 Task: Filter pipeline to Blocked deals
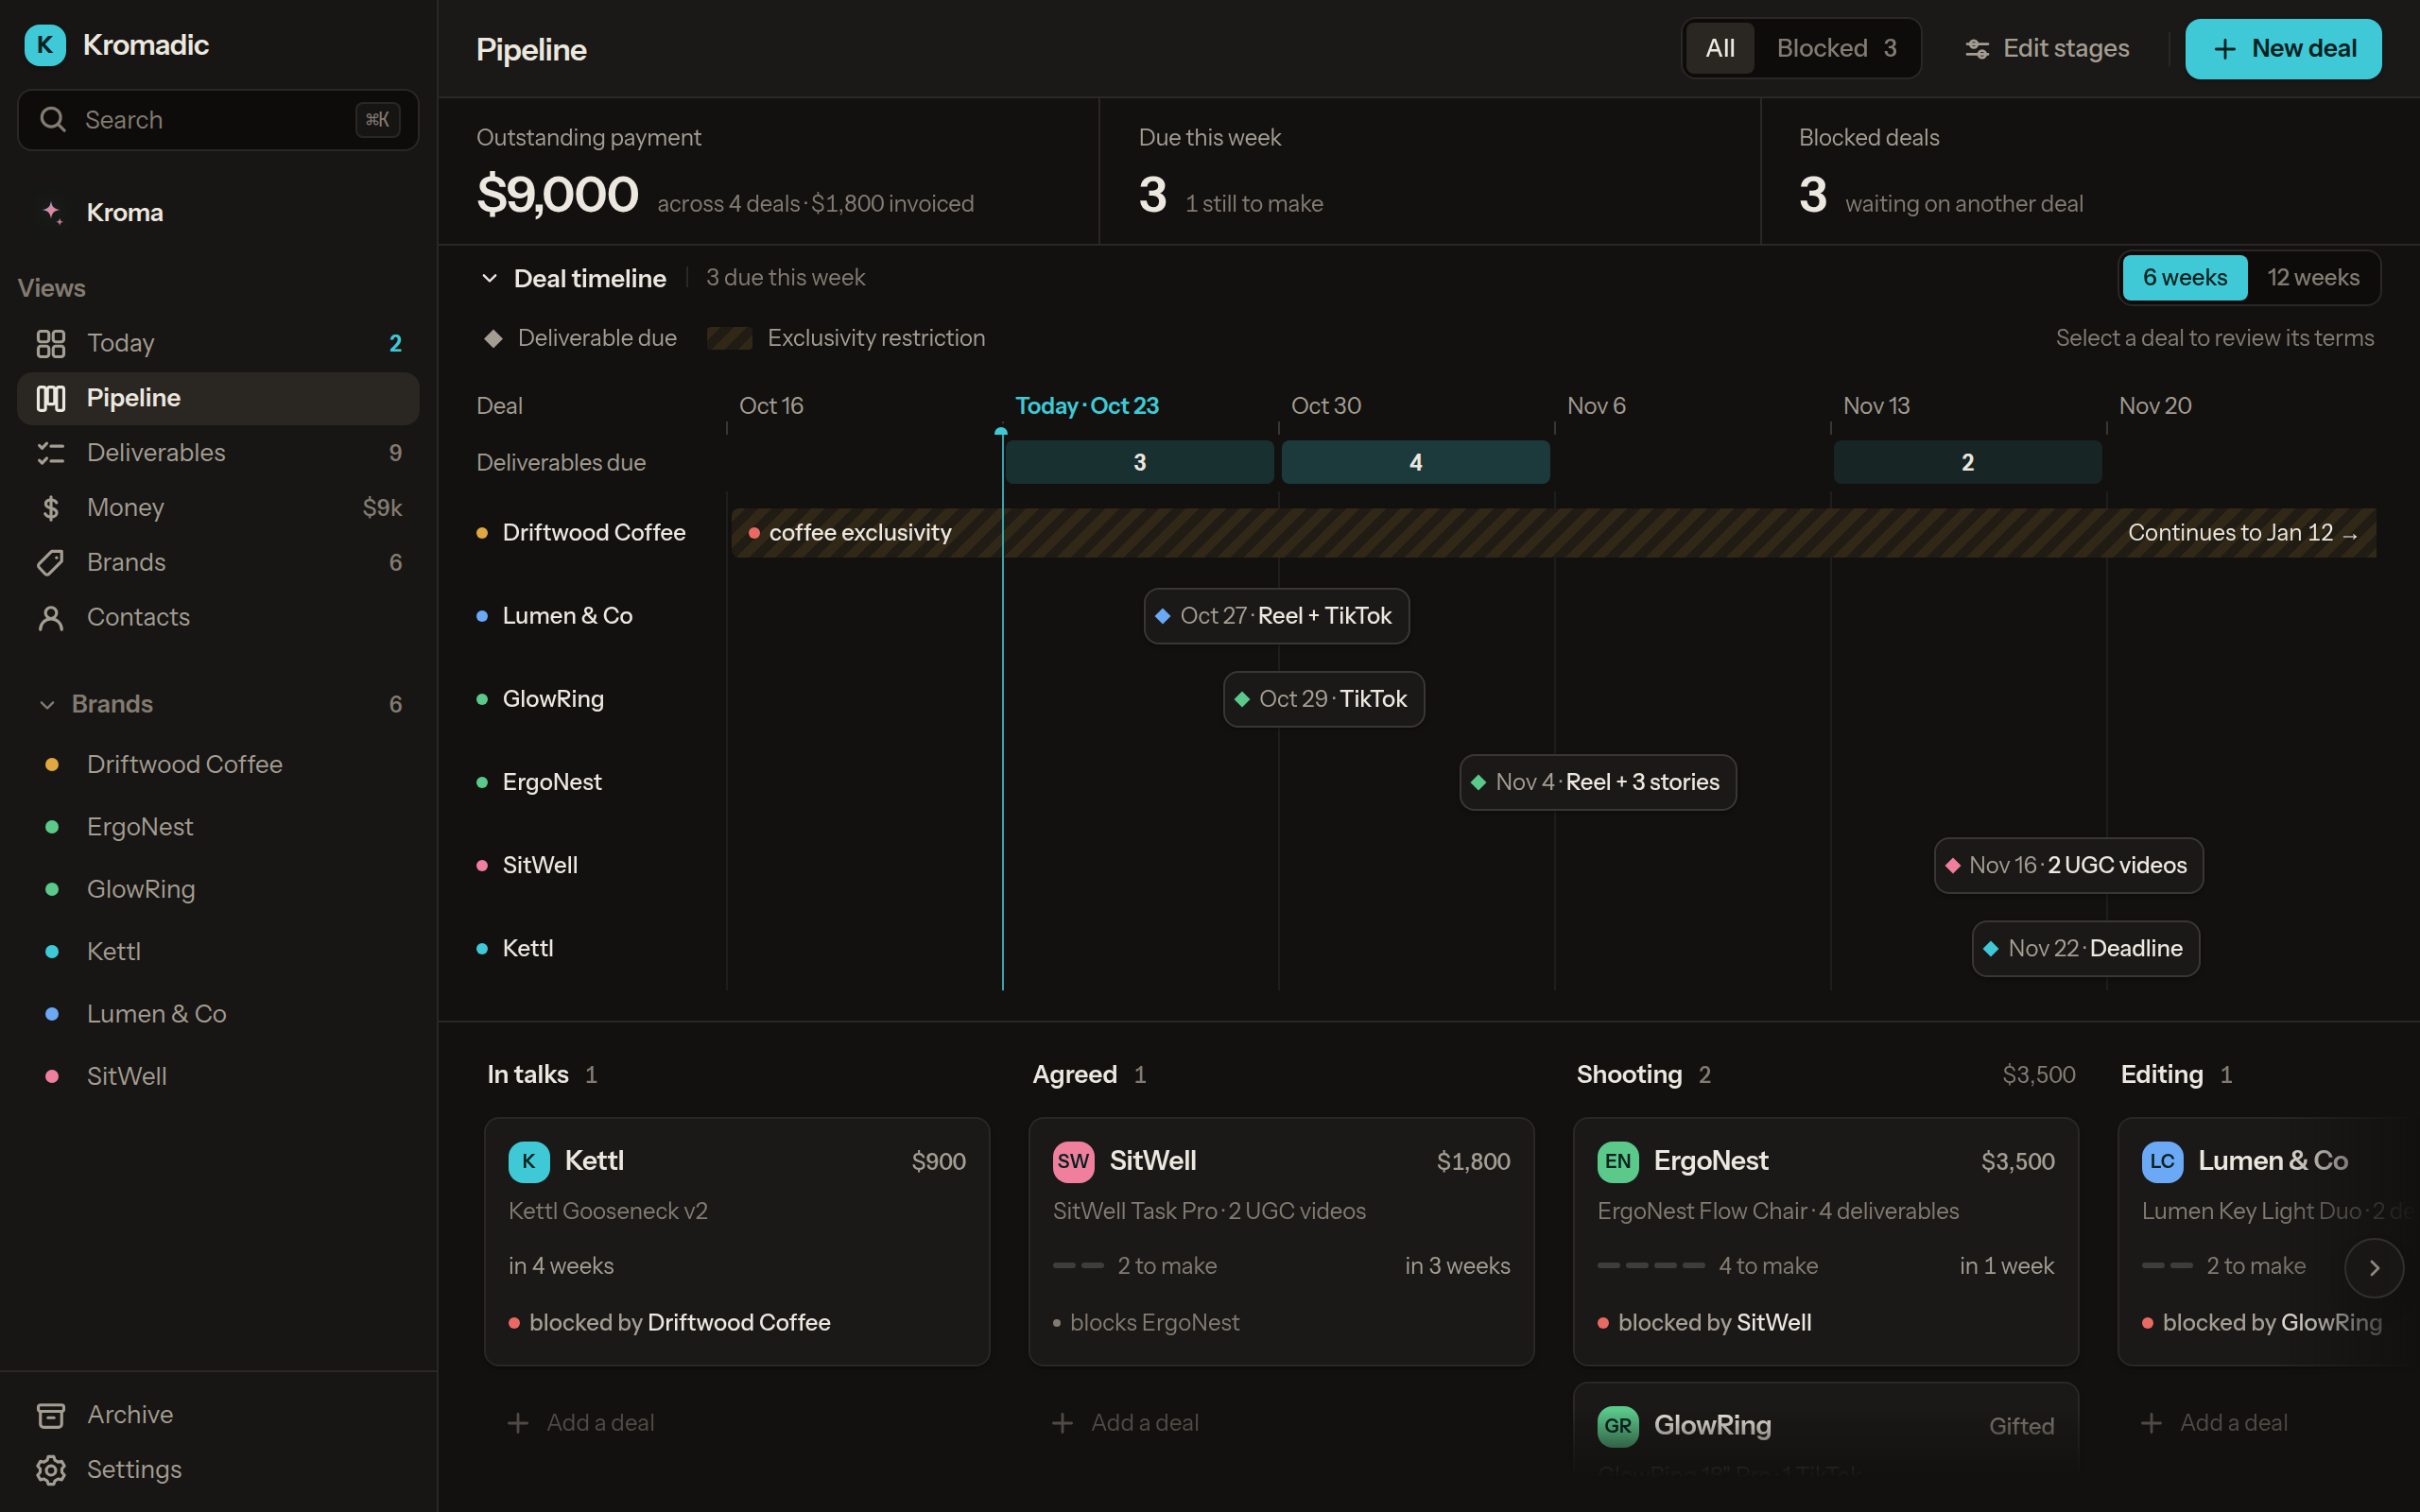pyautogui.click(x=1836, y=48)
